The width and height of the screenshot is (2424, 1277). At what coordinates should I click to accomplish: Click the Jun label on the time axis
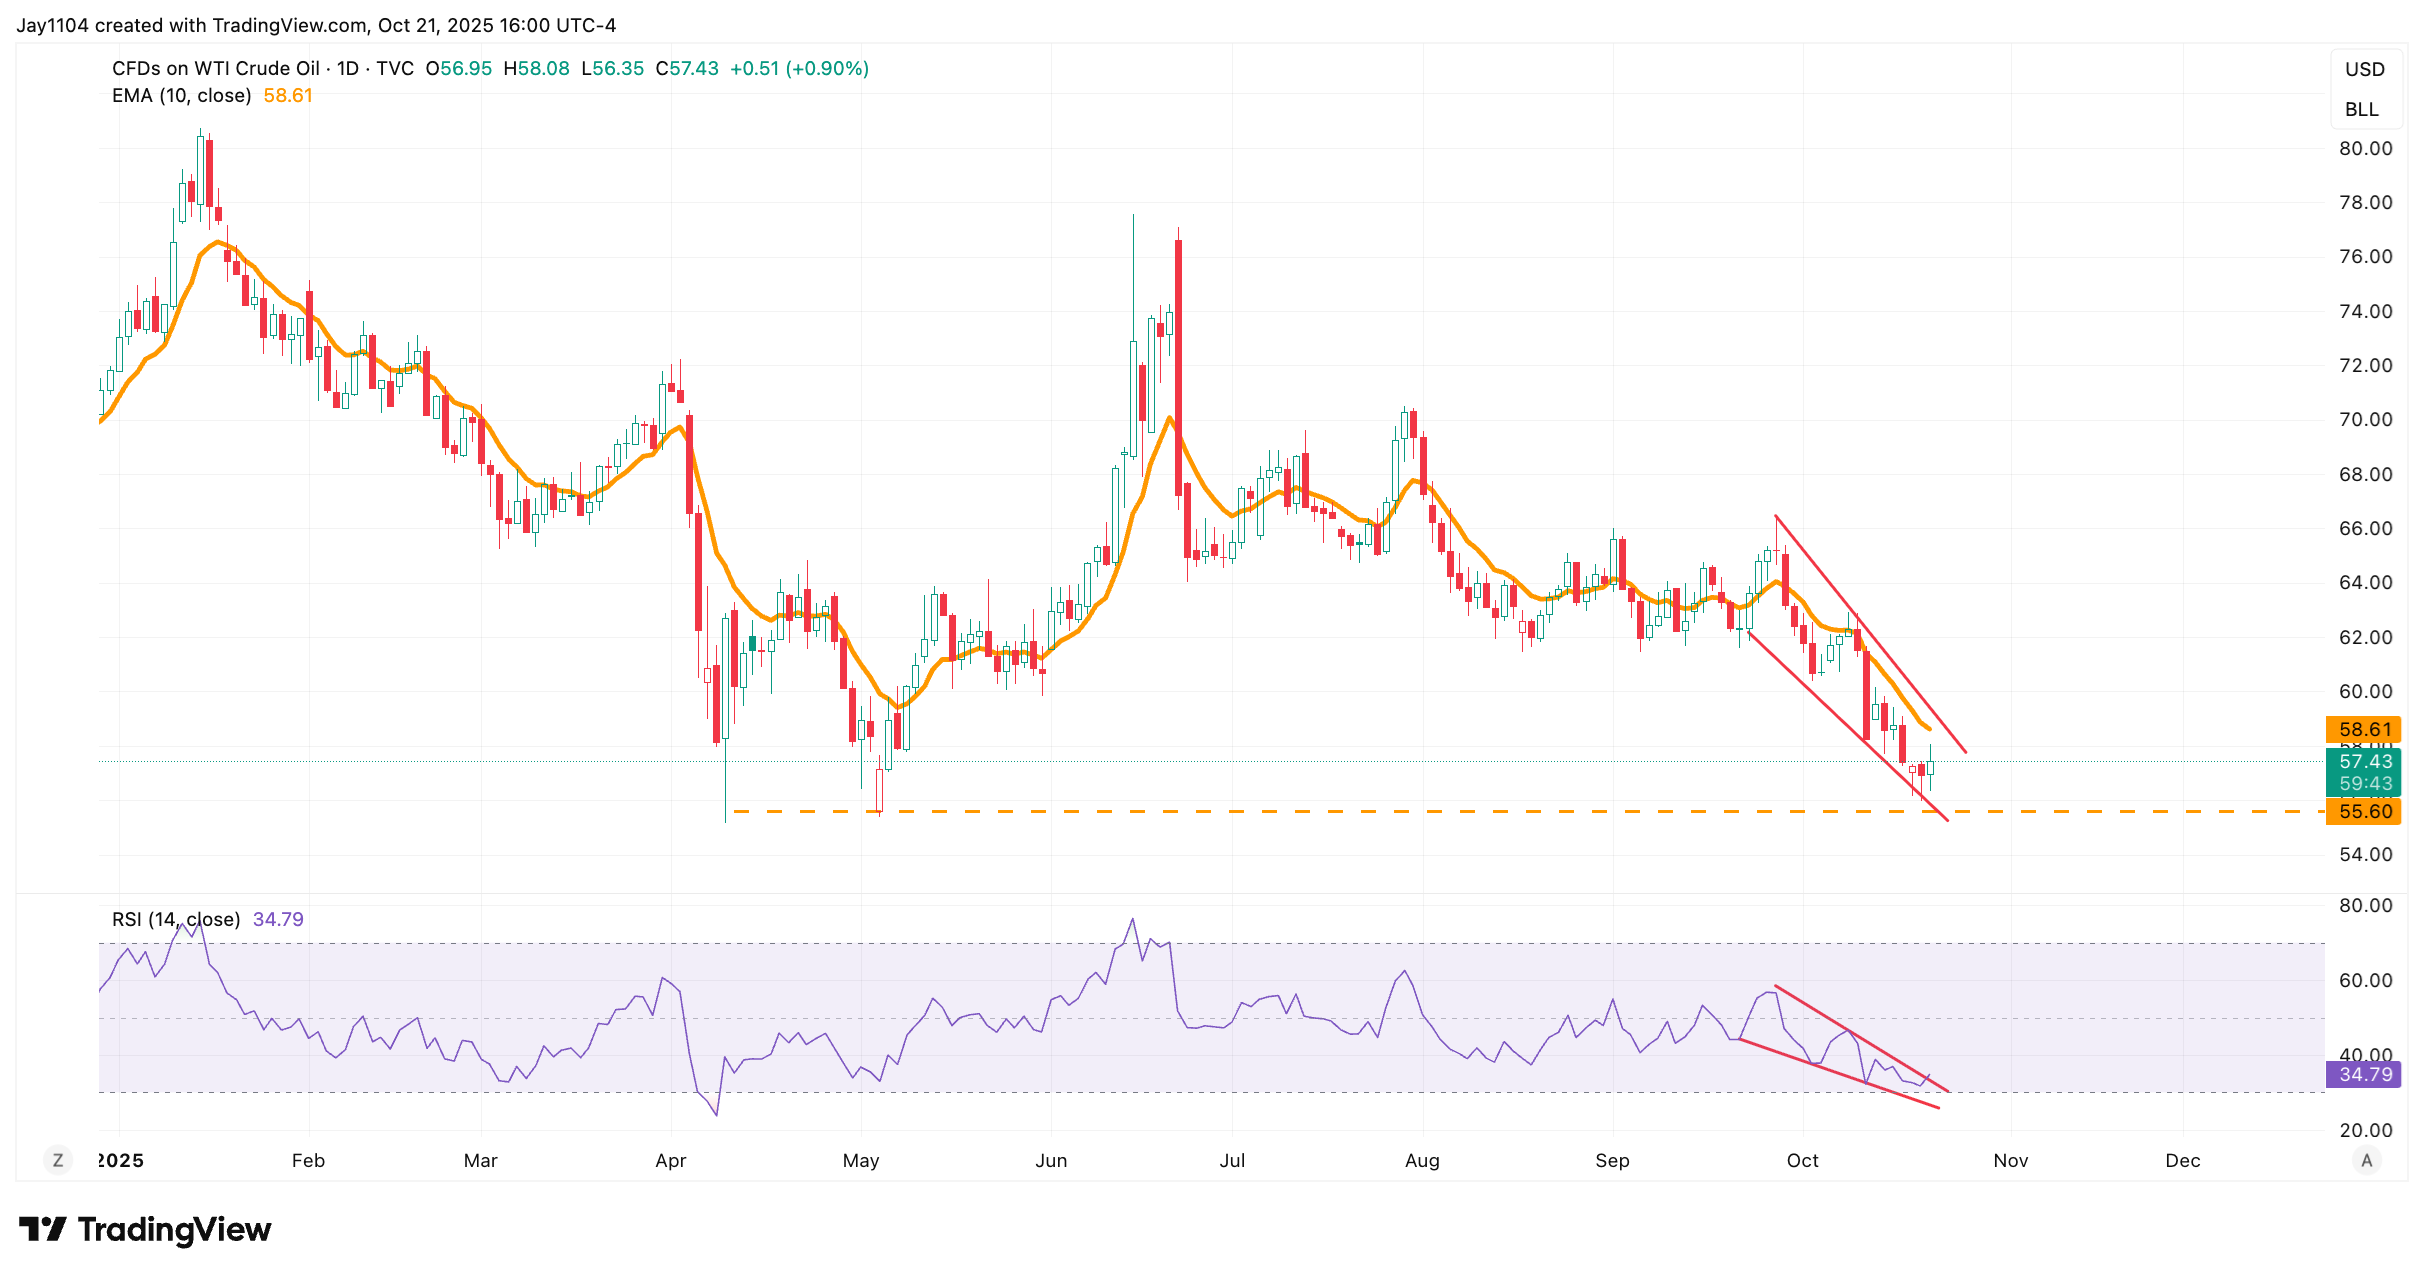(x=1051, y=1160)
